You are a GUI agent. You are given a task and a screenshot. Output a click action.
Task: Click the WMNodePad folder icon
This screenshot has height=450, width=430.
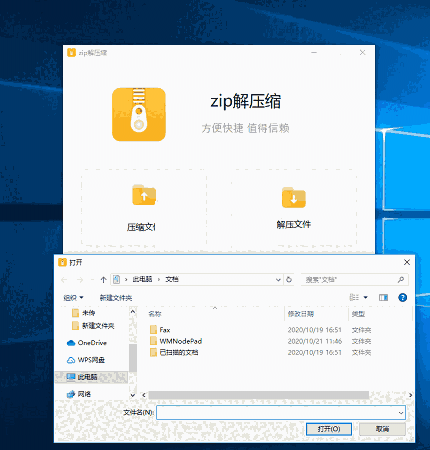tap(153, 341)
